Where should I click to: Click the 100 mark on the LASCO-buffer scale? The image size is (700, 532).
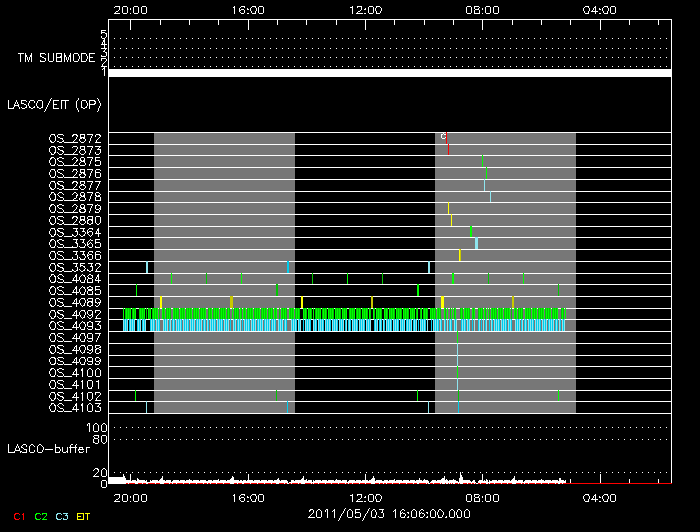coord(100,428)
